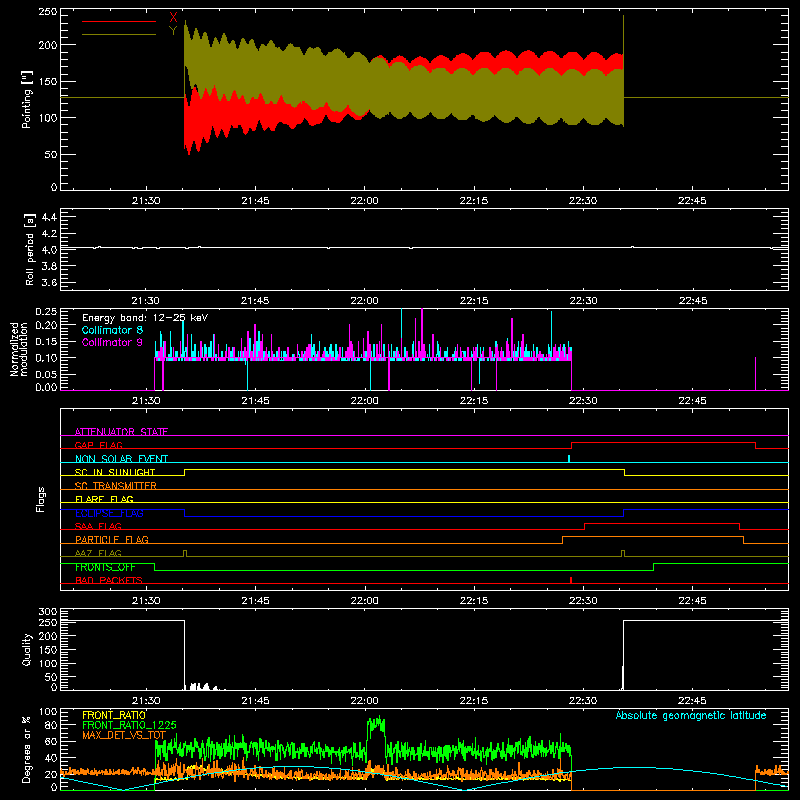Viewport: 800px width, 800px height.
Task: Click the NON_SOLAR_EVENT cyan spike marker
Action: (569, 459)
